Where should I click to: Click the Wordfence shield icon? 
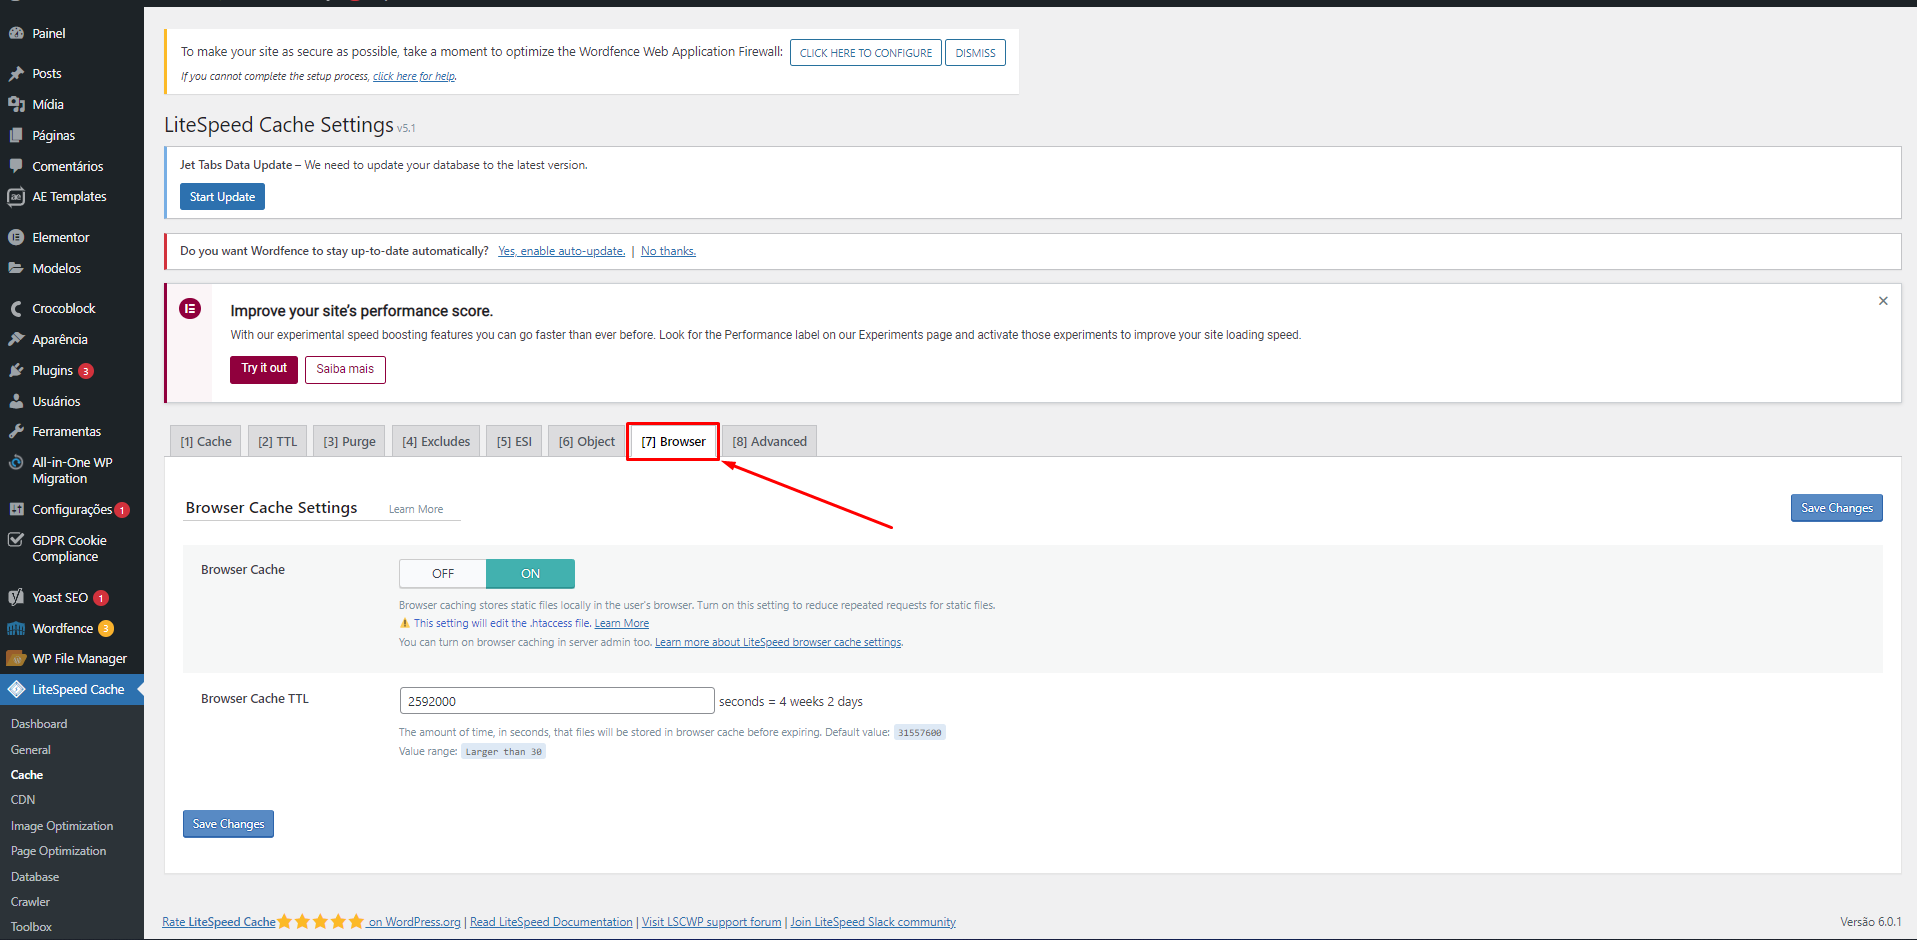[16, 628]
